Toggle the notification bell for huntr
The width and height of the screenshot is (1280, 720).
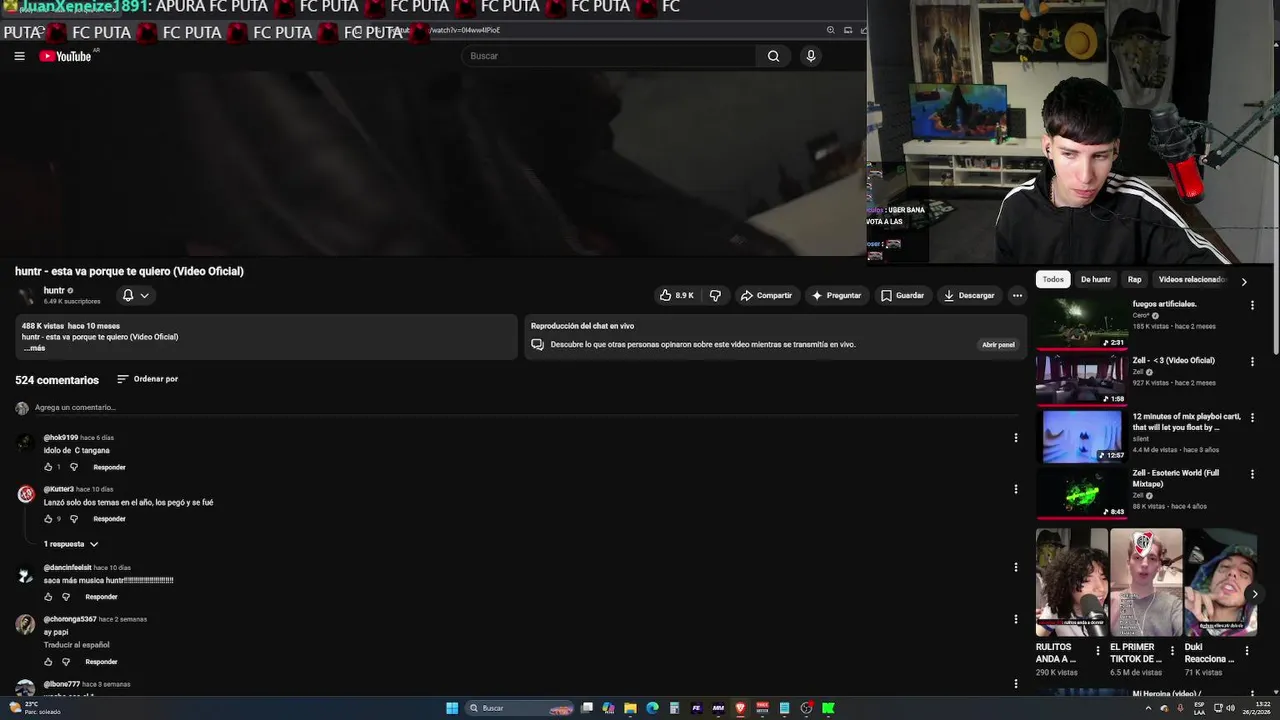(x=128, y=295)
